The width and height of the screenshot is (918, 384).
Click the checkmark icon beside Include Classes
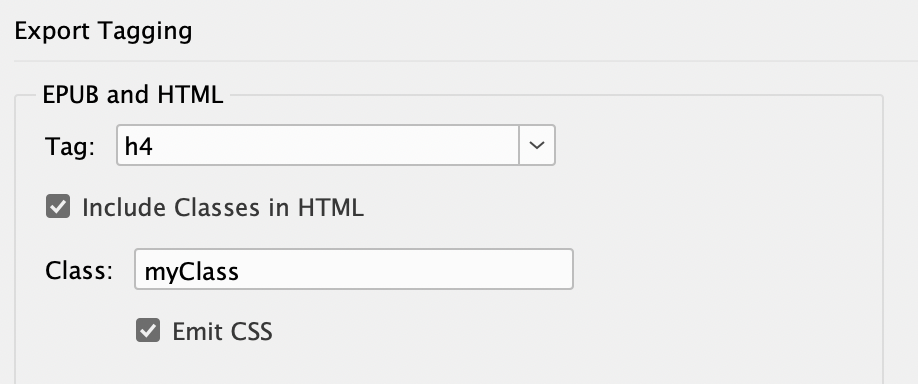(58, 207)
